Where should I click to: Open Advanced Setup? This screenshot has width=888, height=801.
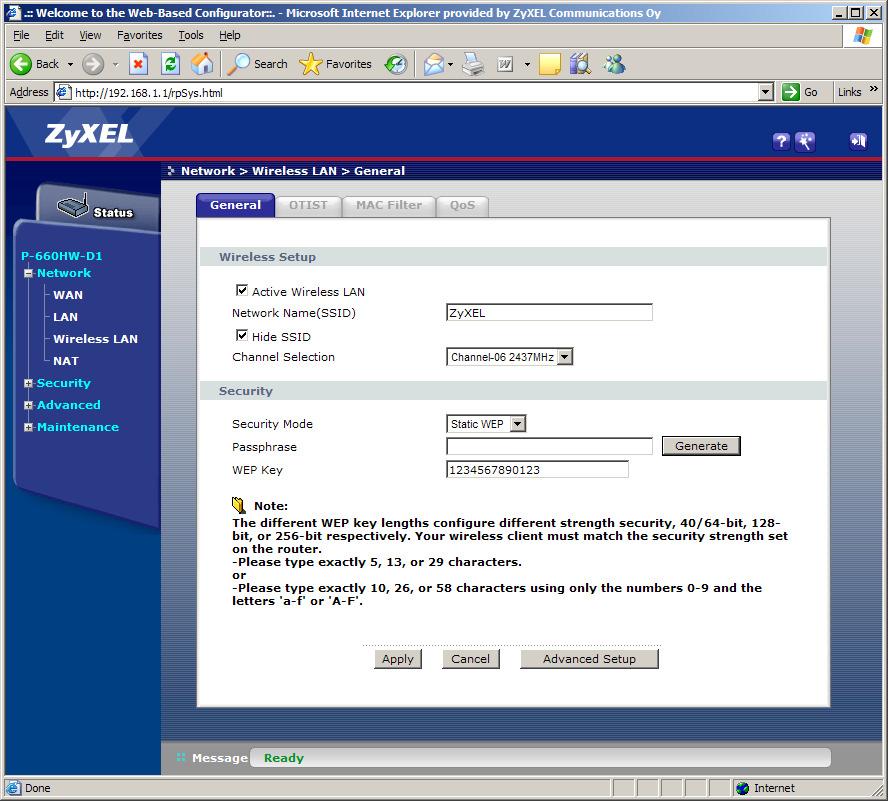(589, 659)
